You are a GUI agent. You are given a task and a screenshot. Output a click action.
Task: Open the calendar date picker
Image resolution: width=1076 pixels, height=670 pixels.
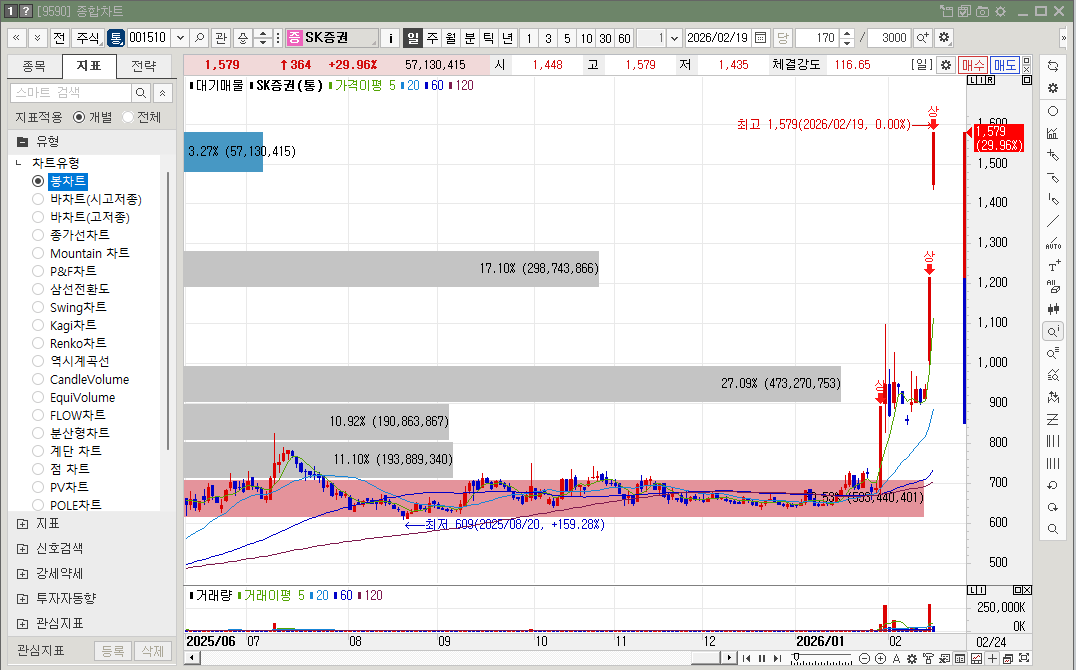[x=760, y=38]
